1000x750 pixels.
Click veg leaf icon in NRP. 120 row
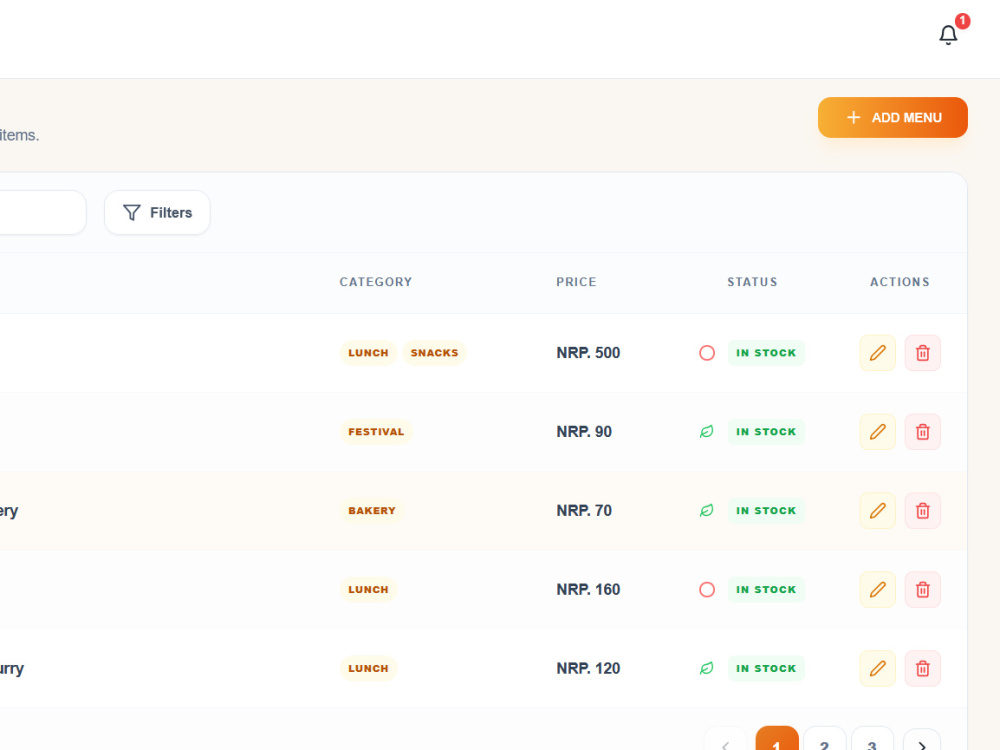pos(707,668)
